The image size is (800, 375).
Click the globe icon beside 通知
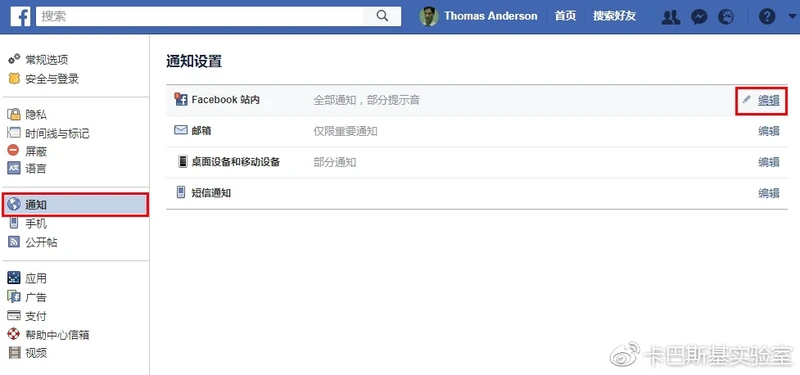(14, 204)
